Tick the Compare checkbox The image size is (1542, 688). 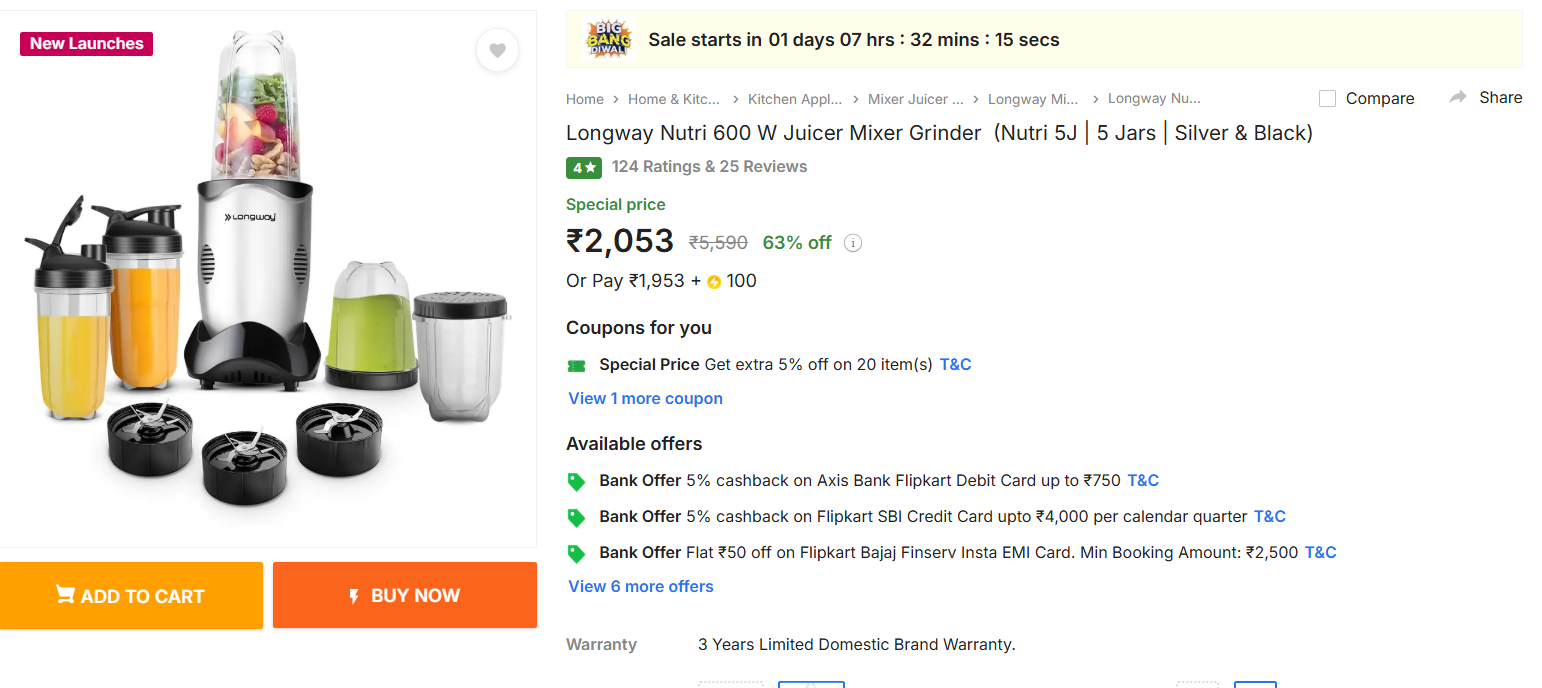(x=1328, y=98)
